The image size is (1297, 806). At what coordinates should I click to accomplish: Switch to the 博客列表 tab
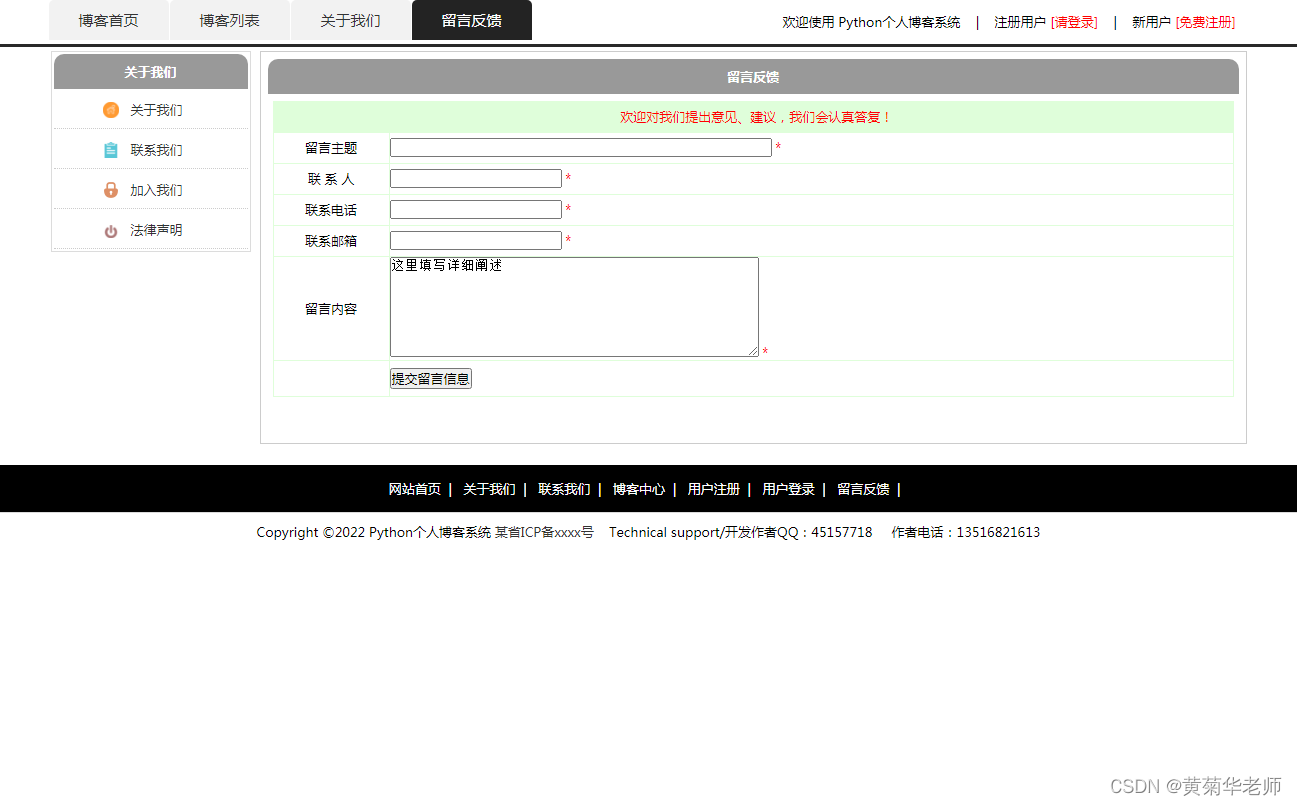click(x=229, y=20)
